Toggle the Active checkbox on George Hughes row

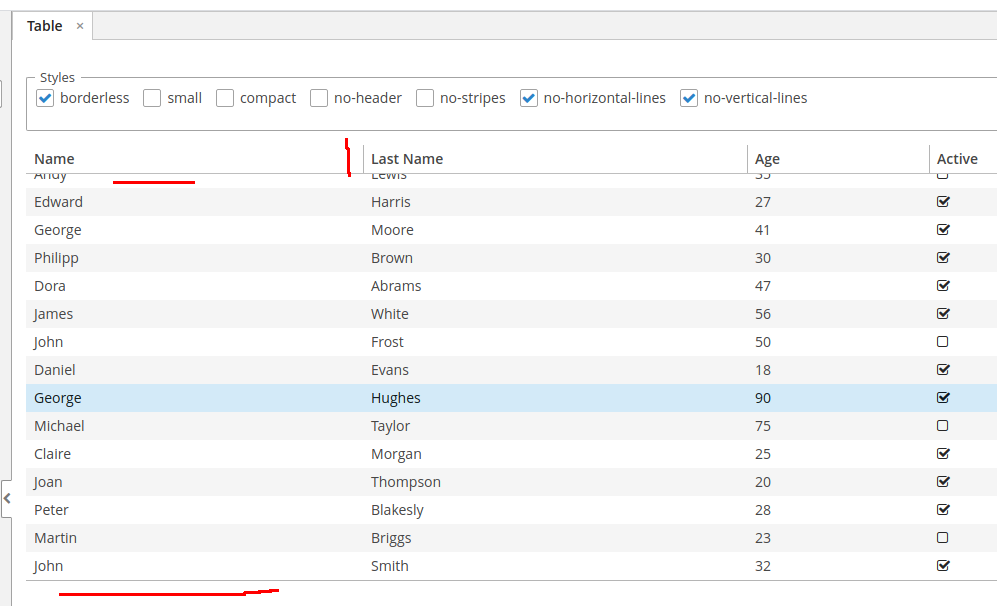coord(943,397)
